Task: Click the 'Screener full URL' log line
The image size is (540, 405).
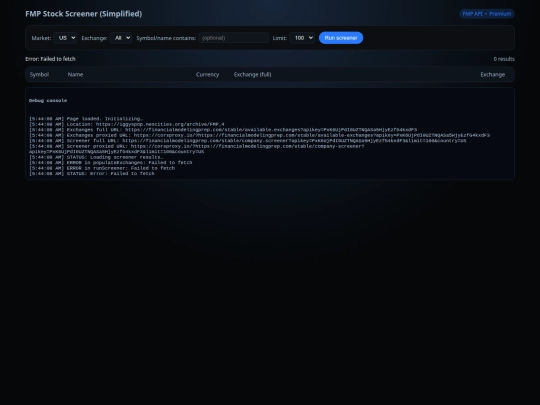Action: coord(248,141)
